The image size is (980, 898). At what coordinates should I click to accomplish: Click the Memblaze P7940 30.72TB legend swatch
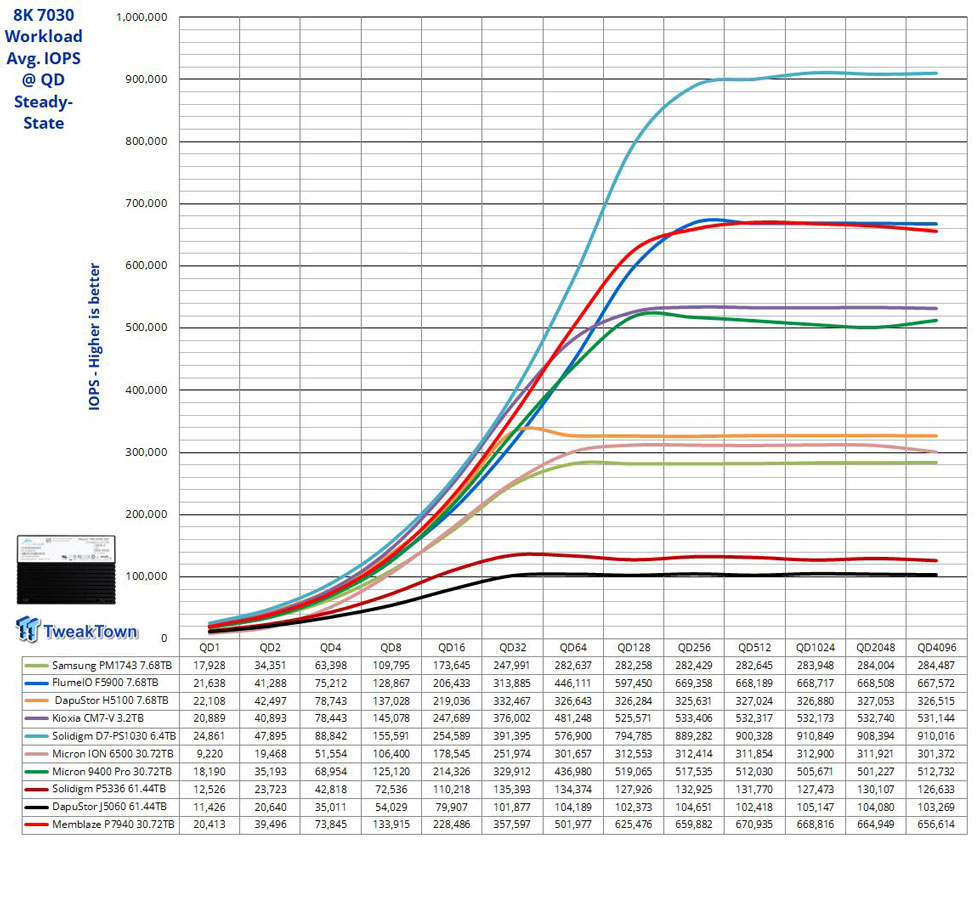coord(37,825)
